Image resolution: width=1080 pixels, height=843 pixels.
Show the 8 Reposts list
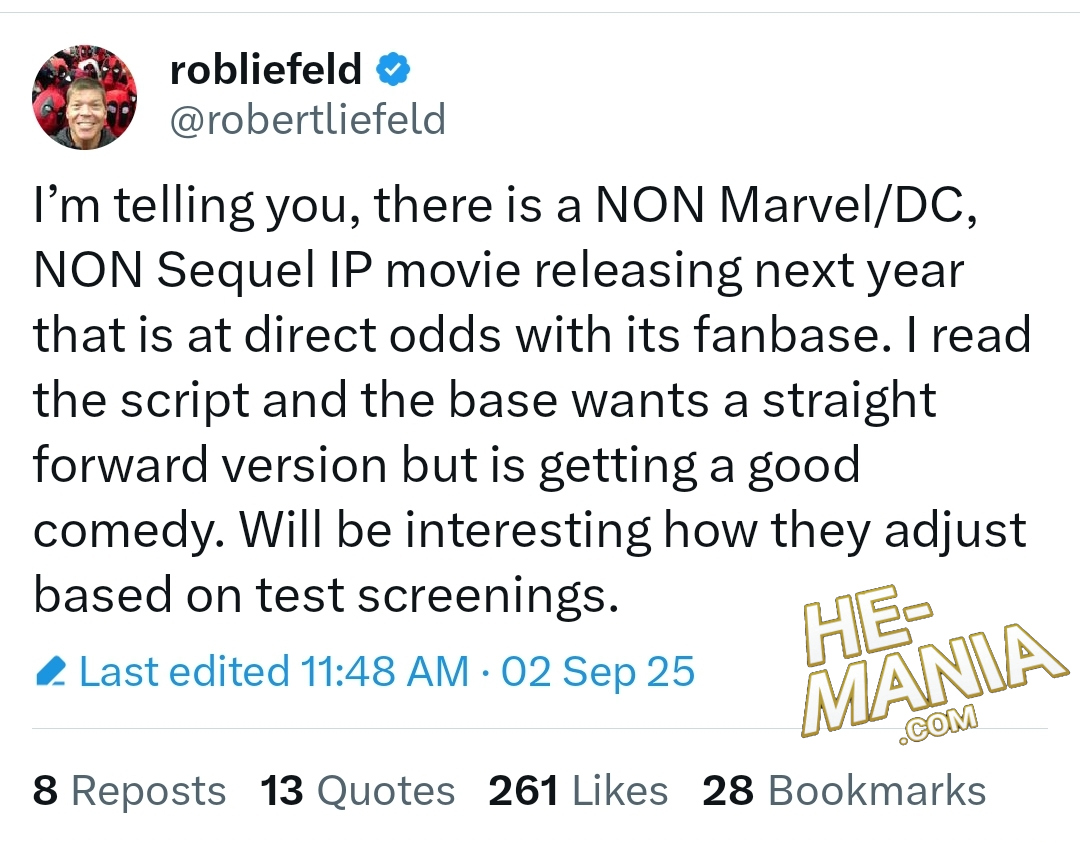point(130,791)
